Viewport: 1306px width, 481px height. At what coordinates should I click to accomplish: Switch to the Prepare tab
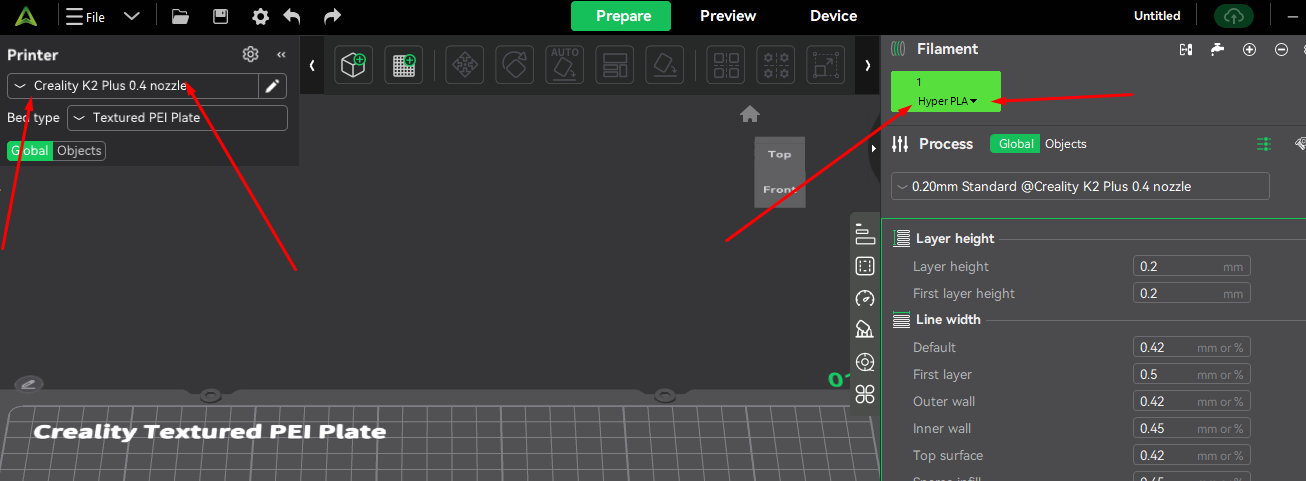[x=623, y=16]
